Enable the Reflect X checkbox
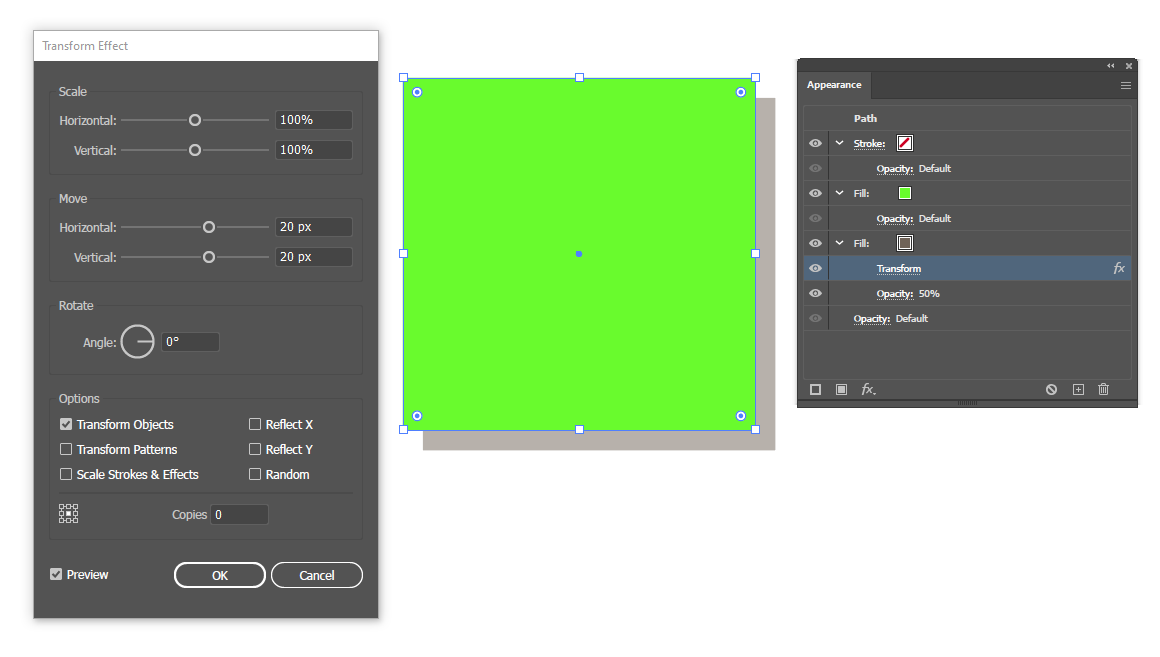The width and height of the screenshot is (1160, 657). click(x=255, y=424)
